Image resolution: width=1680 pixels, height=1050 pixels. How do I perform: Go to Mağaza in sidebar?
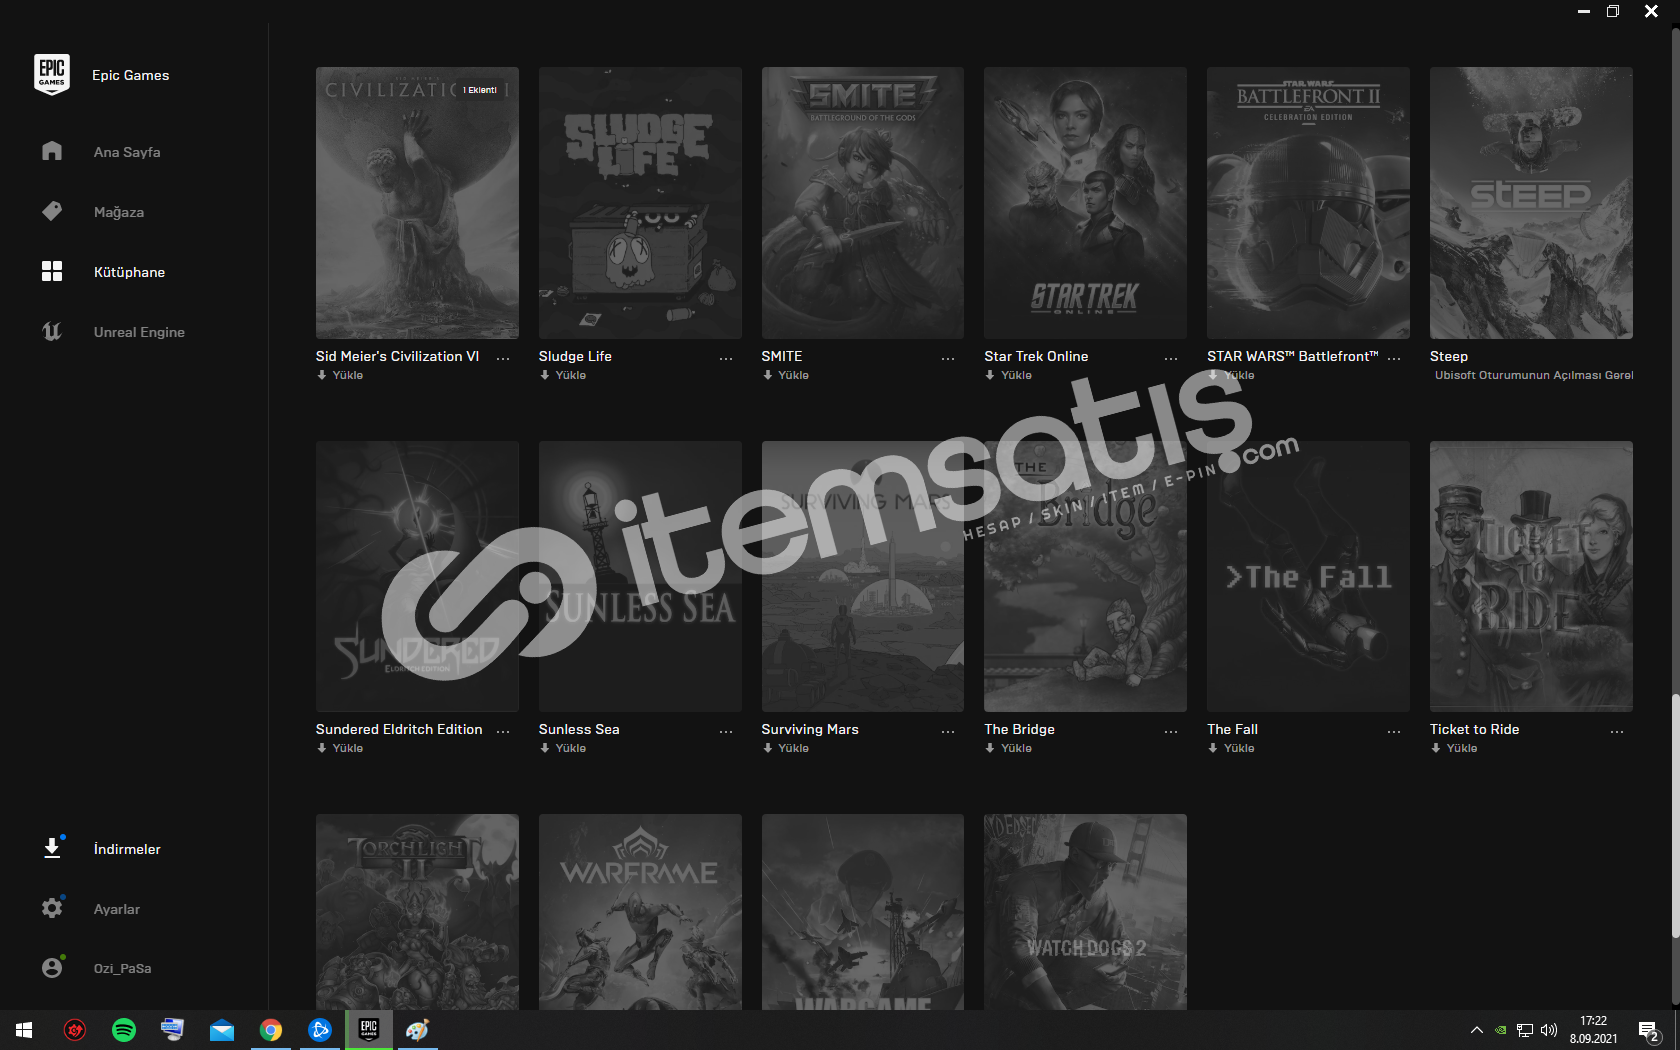[x=119, y=212]
